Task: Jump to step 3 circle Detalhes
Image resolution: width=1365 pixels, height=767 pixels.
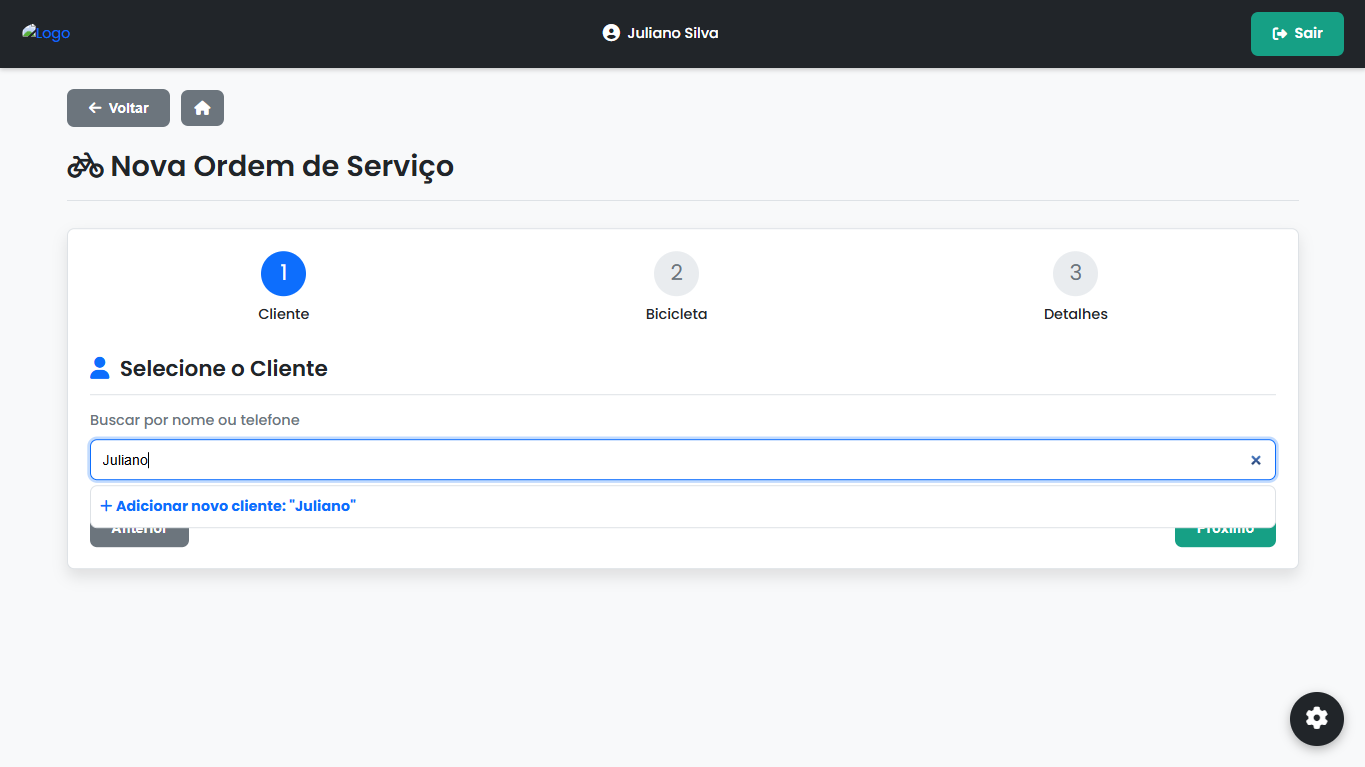Action: [x=1075, y=273]
